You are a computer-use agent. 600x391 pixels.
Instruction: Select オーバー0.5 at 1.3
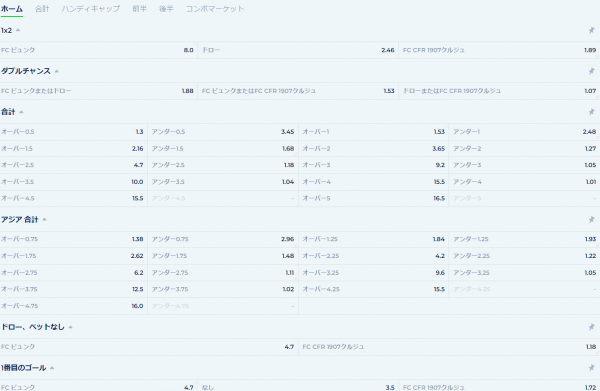pos(73,132)
